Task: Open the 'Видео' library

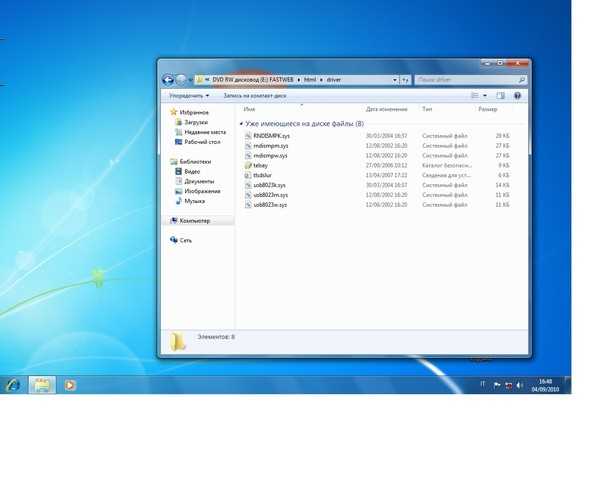Action: (x=192, y=171)
